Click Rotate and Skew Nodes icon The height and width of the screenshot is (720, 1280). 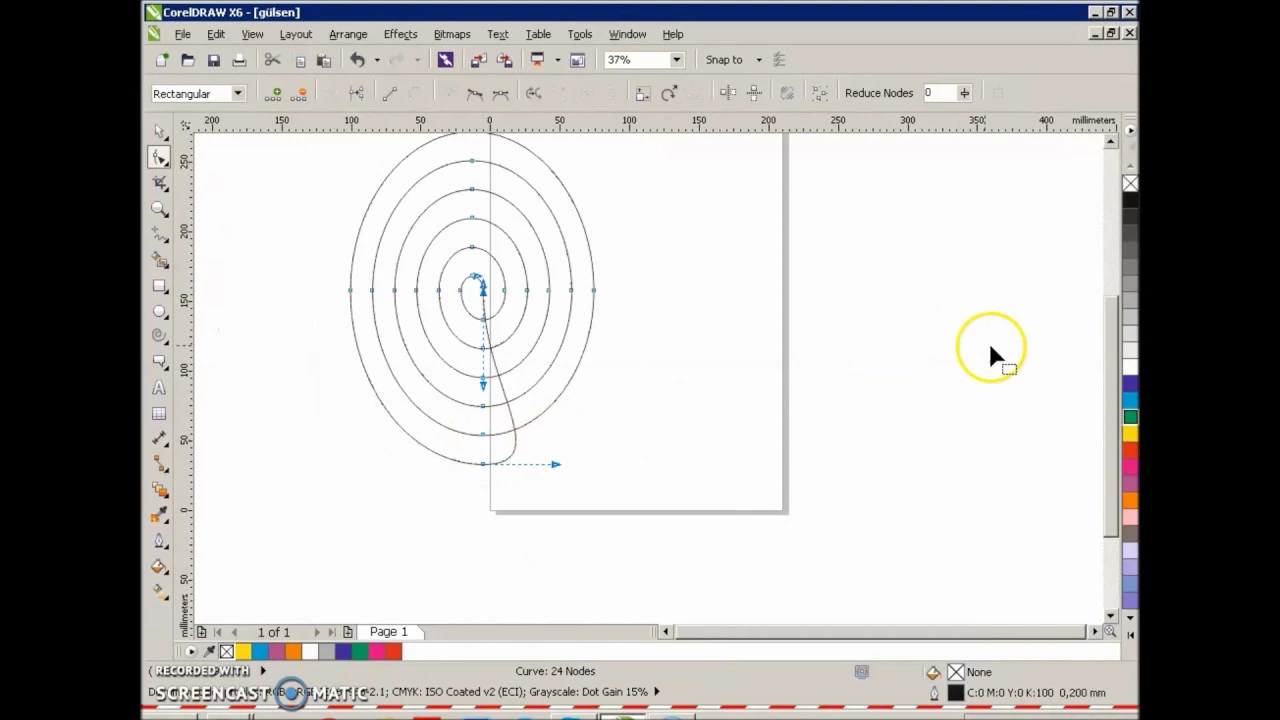(669, 93)
